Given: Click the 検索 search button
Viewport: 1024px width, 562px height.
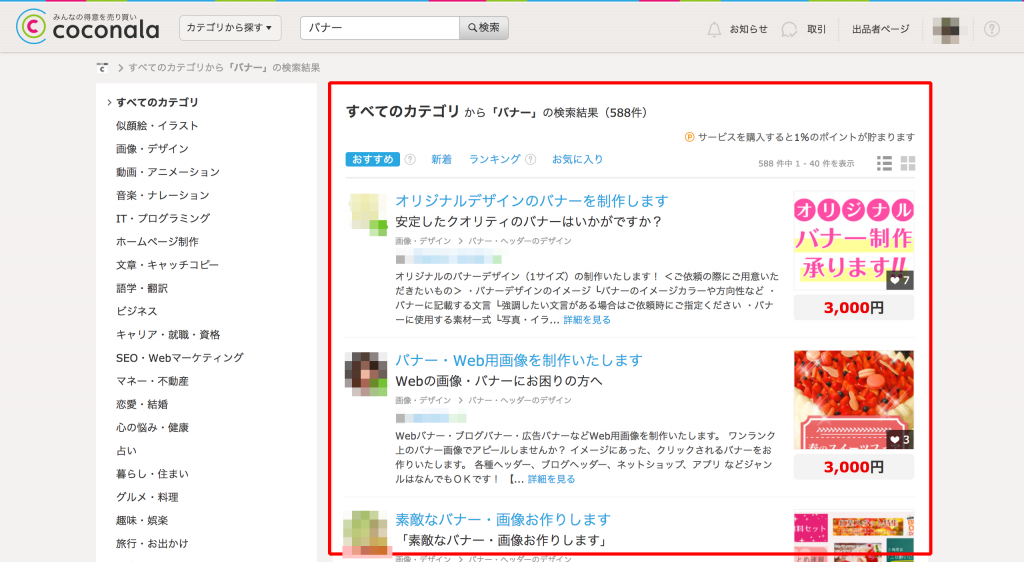Looking at the screenshot, I should pos(484,28).
